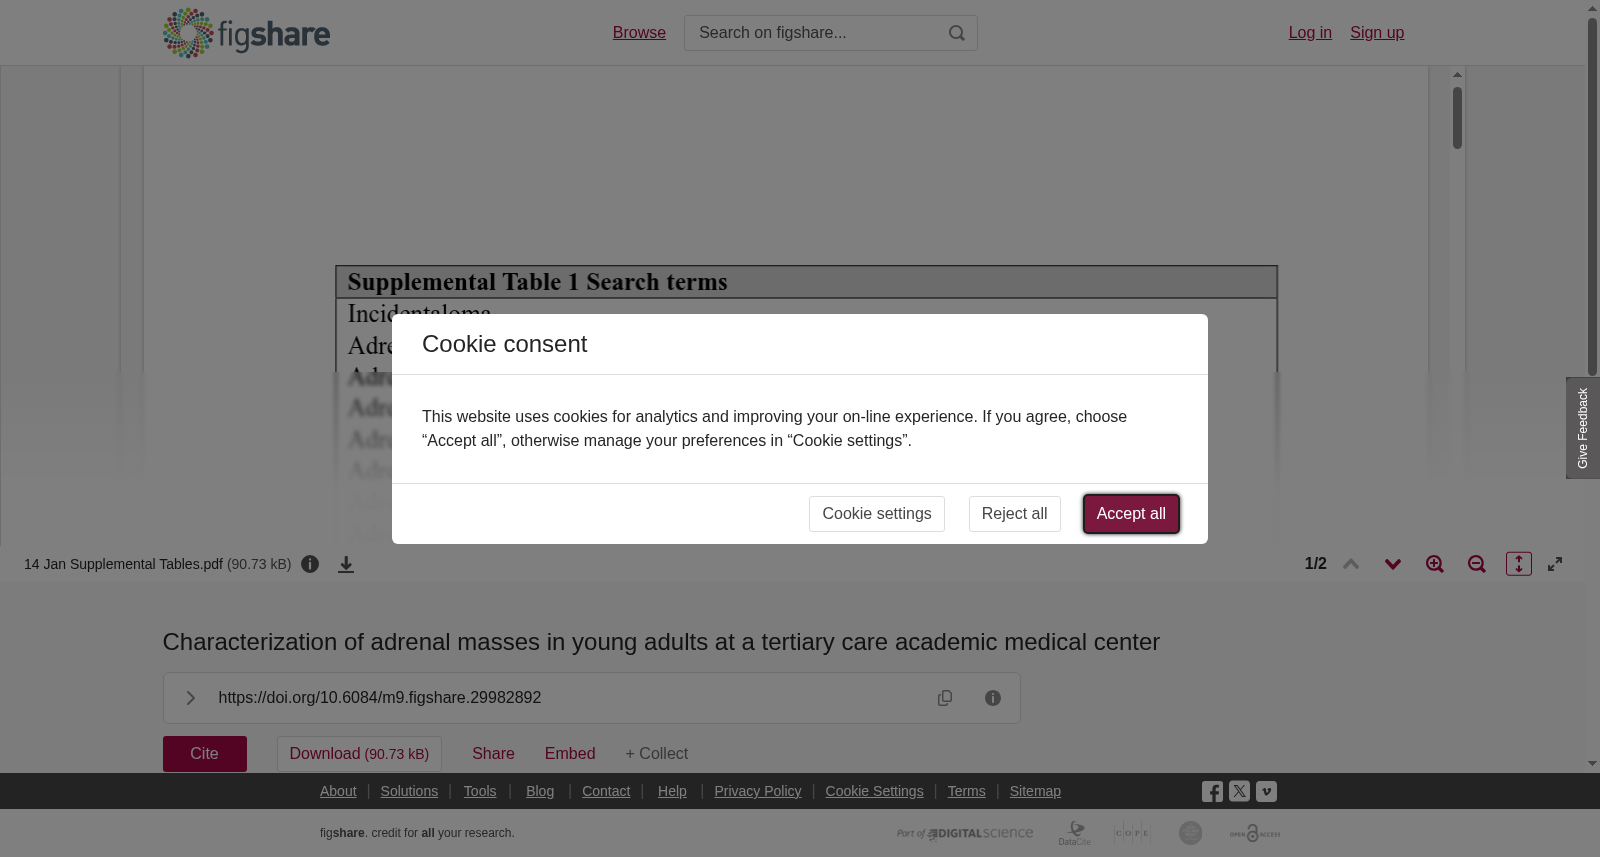Open viewer in fullscreen mode
Viewport: 1600px width, 857px height.
[1555, 564]
